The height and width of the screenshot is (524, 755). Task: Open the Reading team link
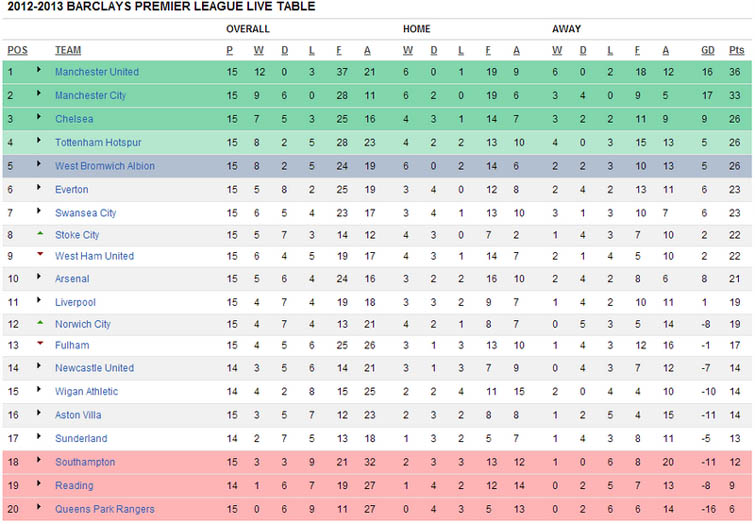coord(74,485)
